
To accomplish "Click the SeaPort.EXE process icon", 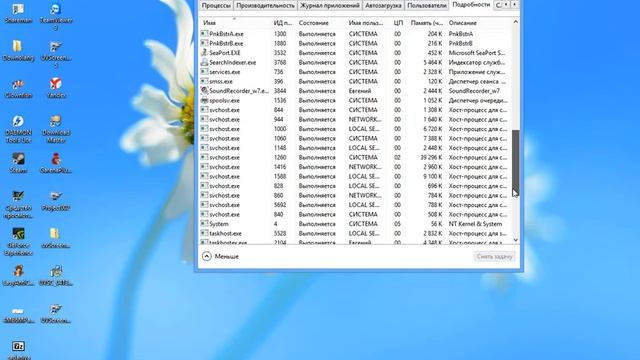I will pyautogui.click(x=204, y=52).
